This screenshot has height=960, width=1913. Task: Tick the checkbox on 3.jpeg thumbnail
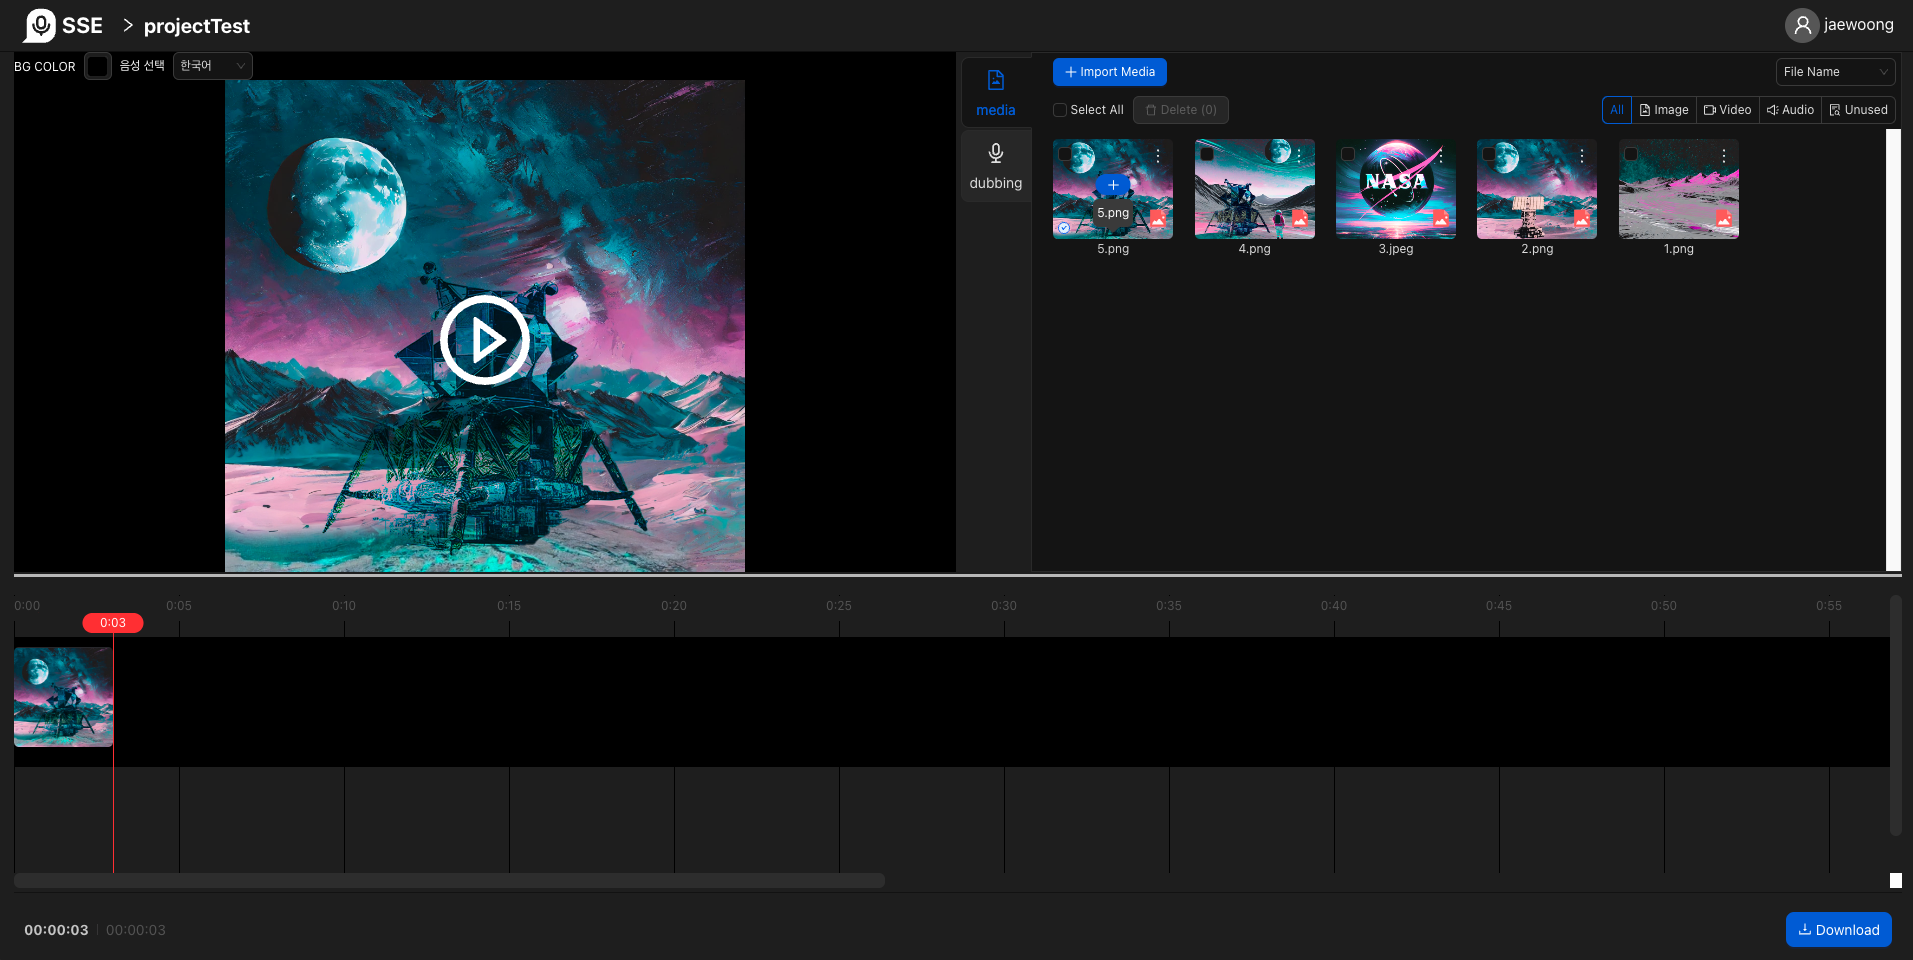[x=1348, y=154]
